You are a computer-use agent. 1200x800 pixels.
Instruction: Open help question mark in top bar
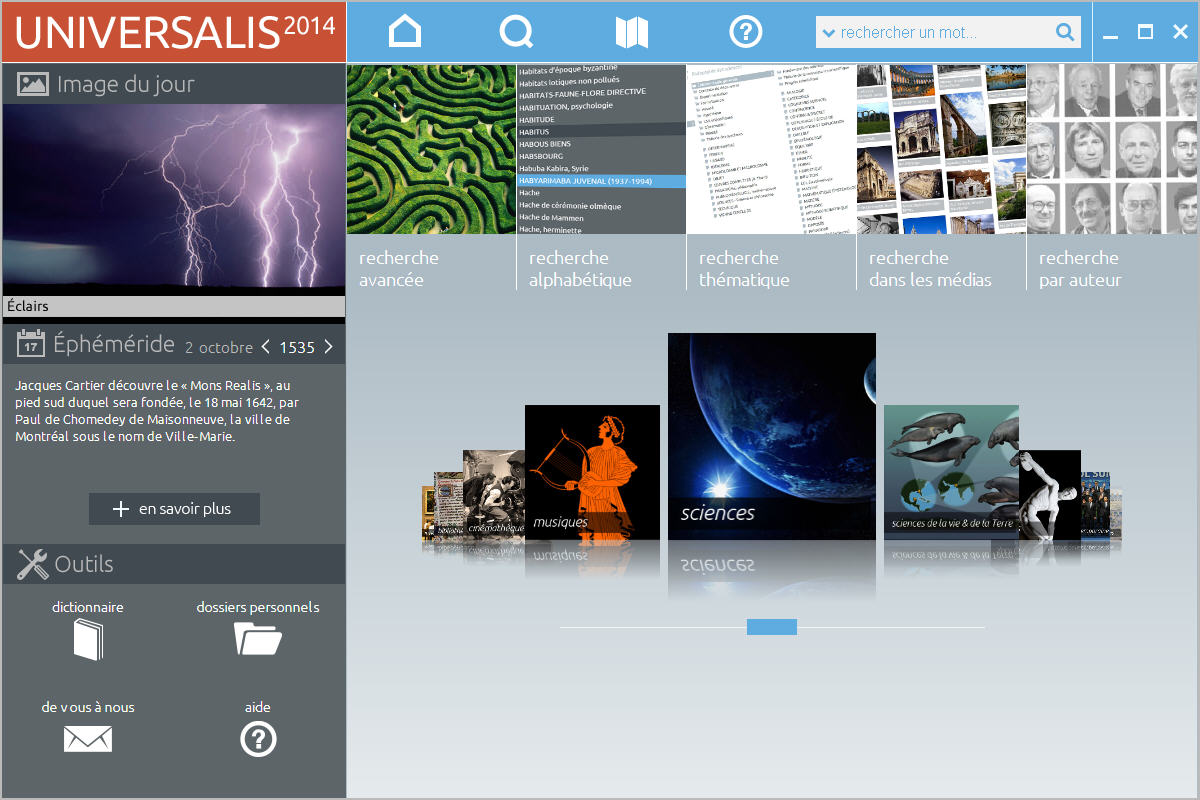(x=746, y=33)
